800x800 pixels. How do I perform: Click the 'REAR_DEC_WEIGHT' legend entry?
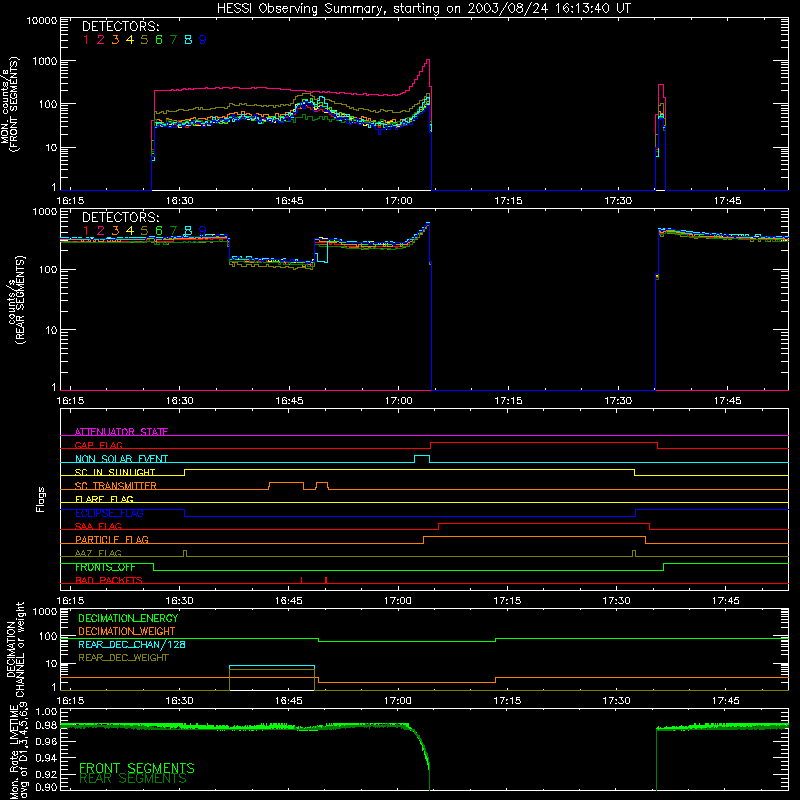[123, 658]
